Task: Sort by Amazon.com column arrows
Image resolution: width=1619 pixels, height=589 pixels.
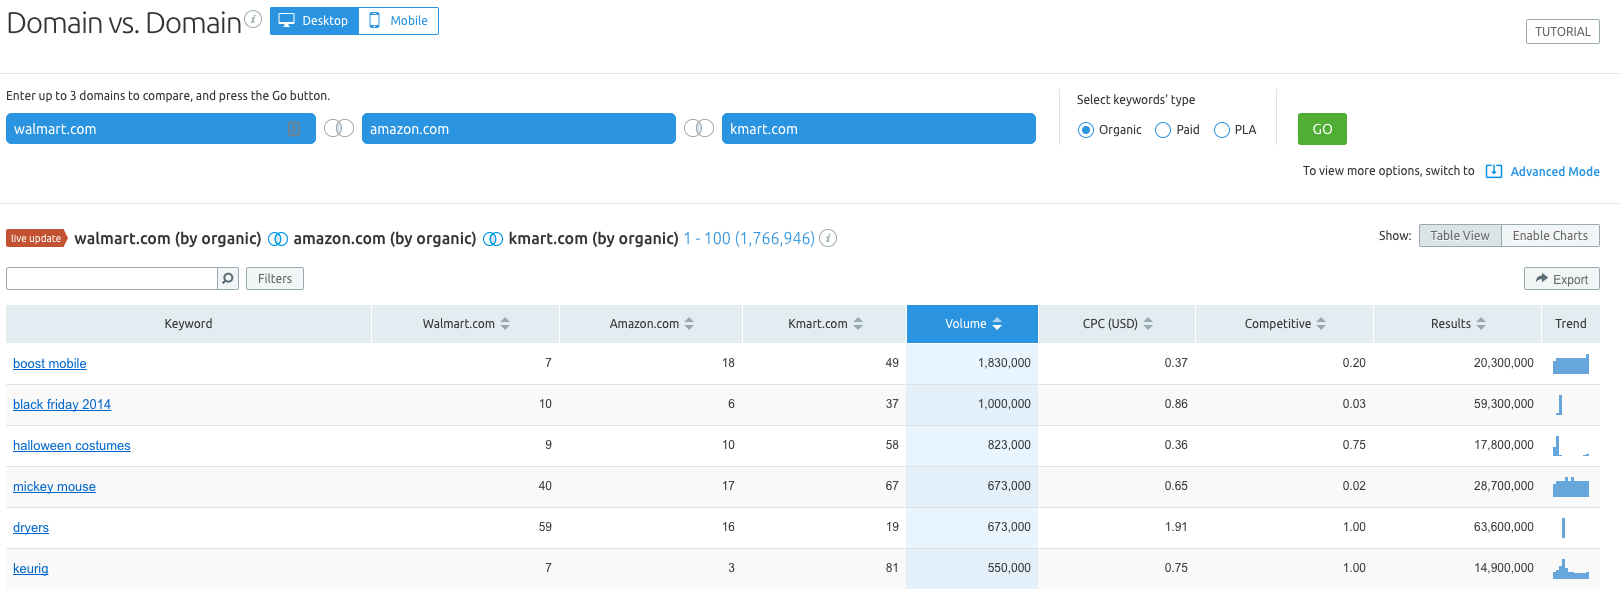Action: pos(689,324)
